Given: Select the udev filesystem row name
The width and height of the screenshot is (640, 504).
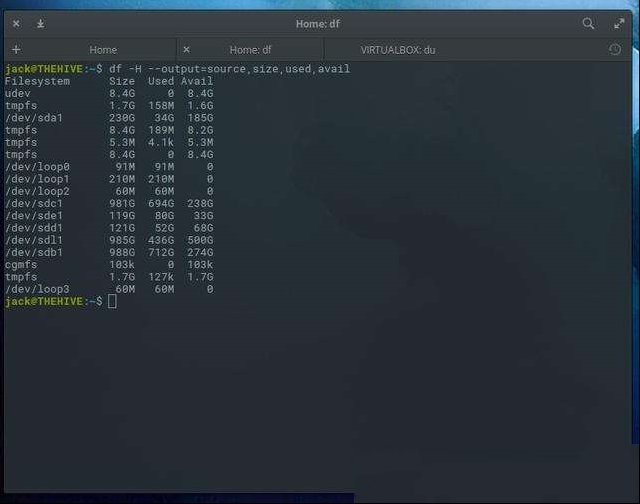Looking at the screenshot, I should click(18, 93).
